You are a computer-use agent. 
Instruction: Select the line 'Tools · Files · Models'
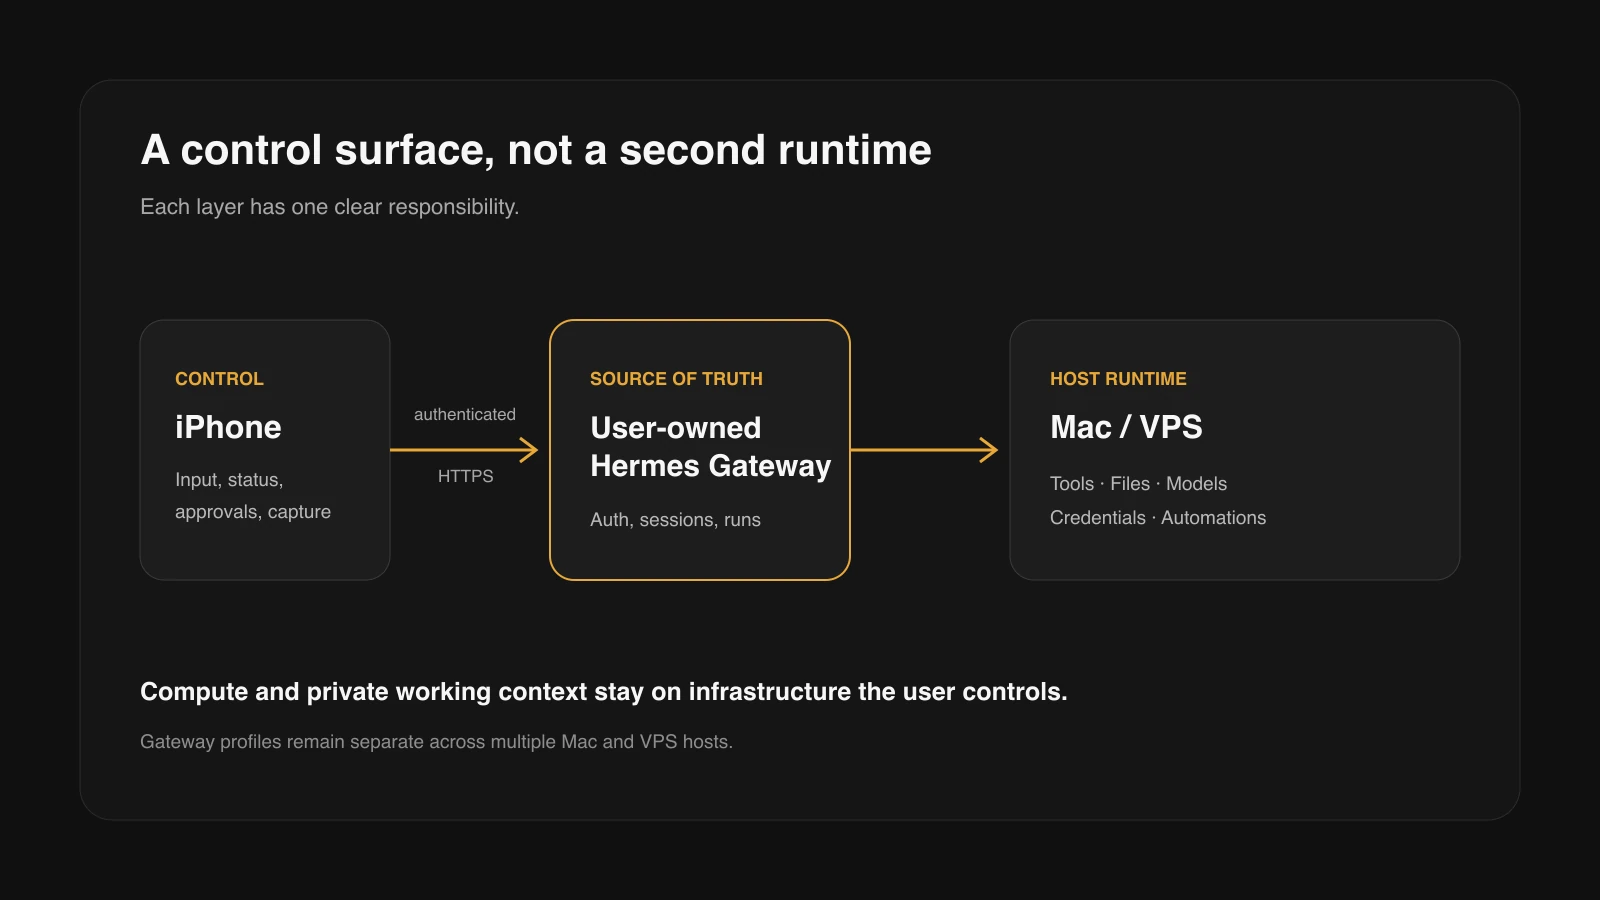click(1138, 484)
